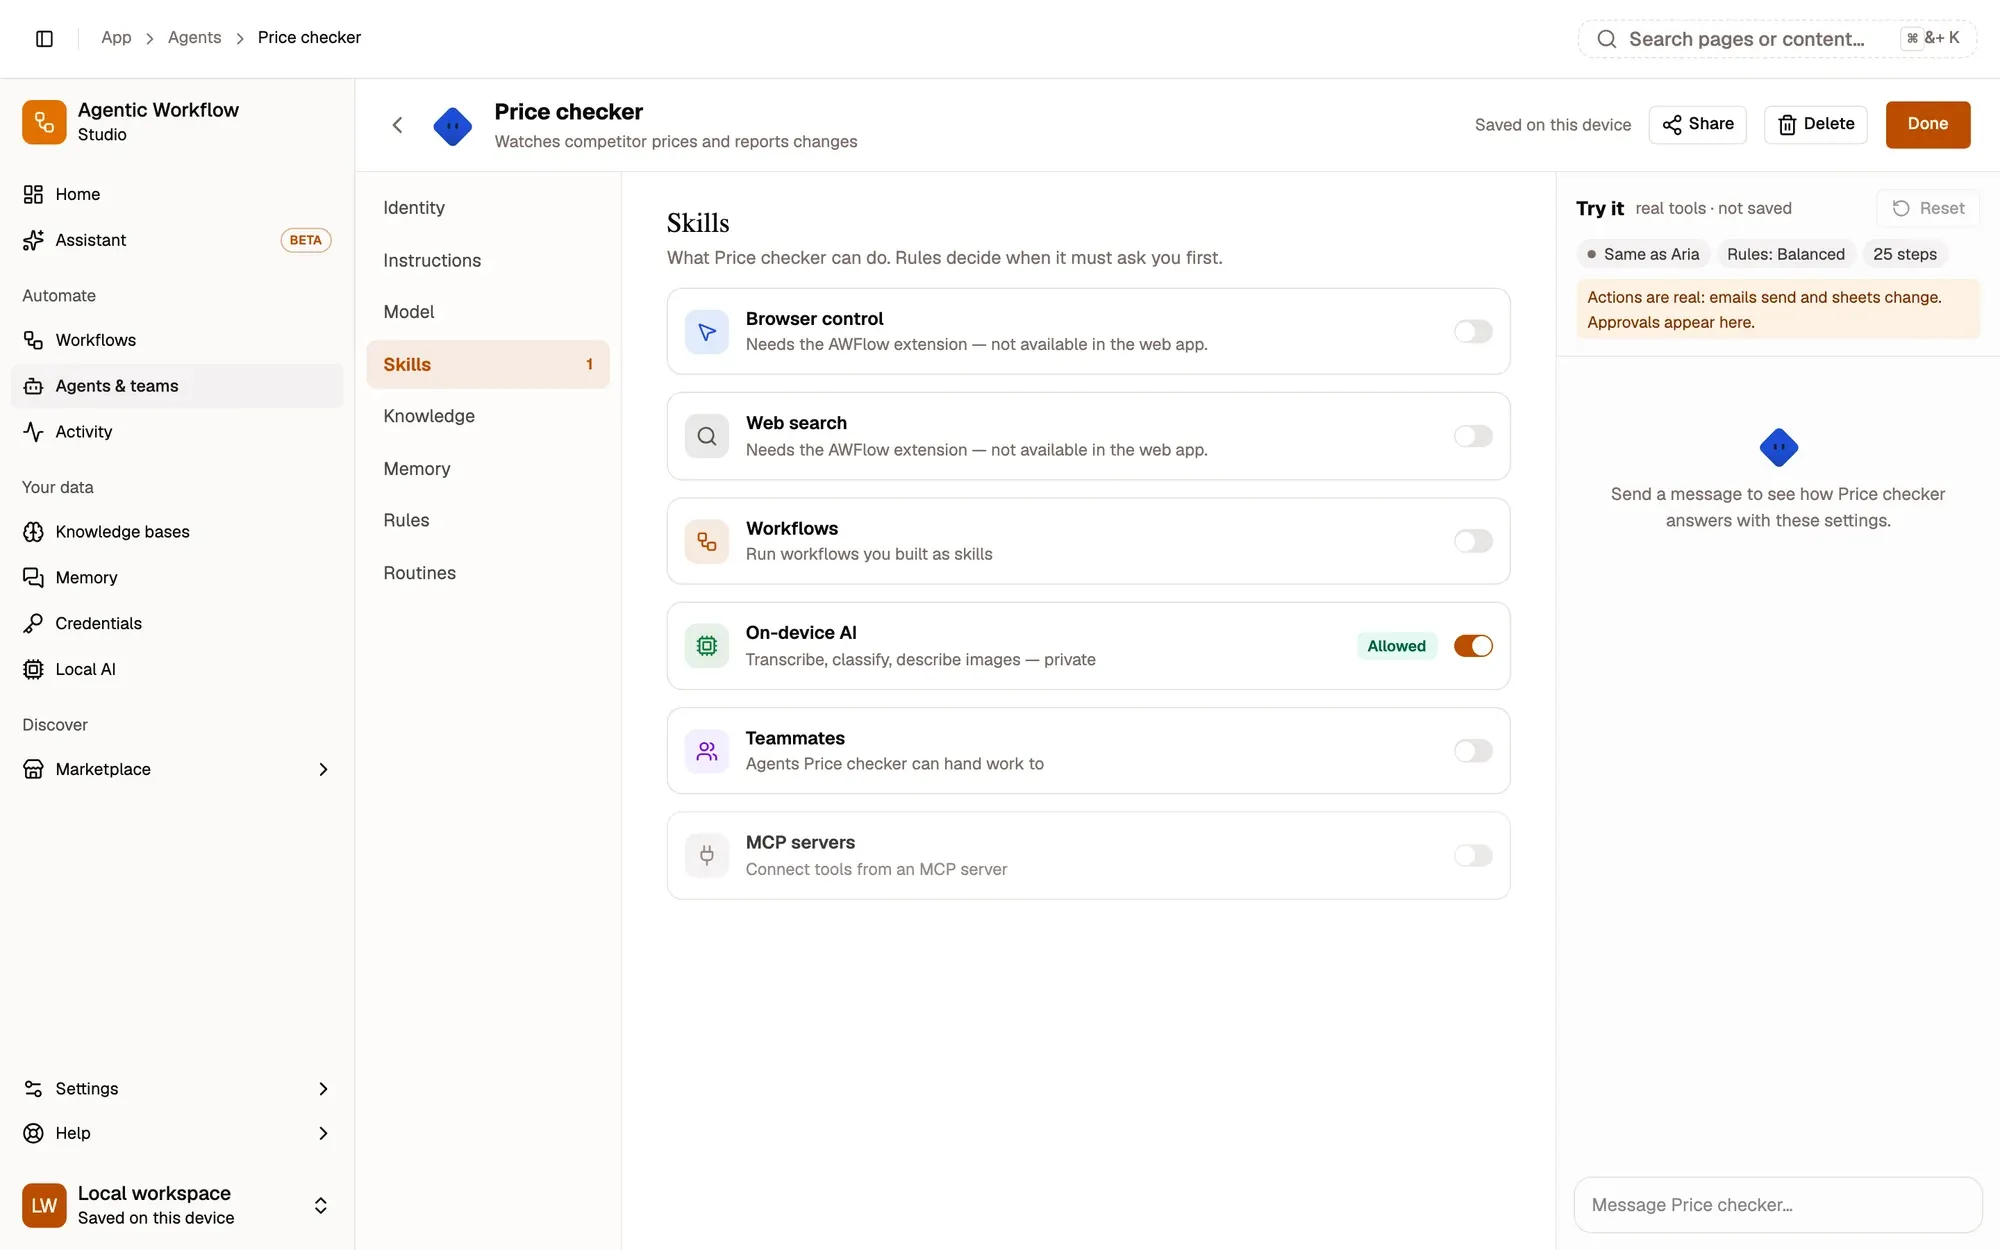Enable the Browser control toggle
This screenshot has width=2000, height=1250.
click(1473, 332)
